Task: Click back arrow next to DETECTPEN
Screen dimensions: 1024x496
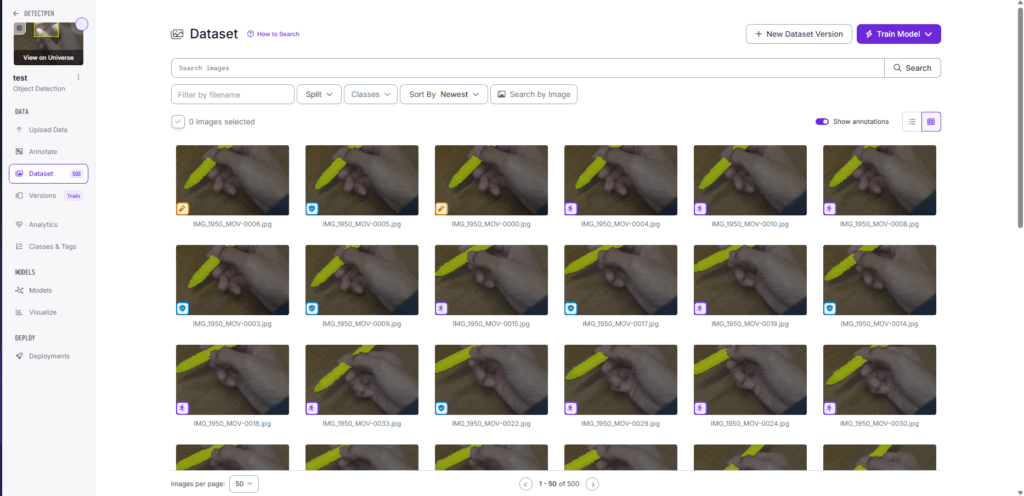Action: (16, 13)
